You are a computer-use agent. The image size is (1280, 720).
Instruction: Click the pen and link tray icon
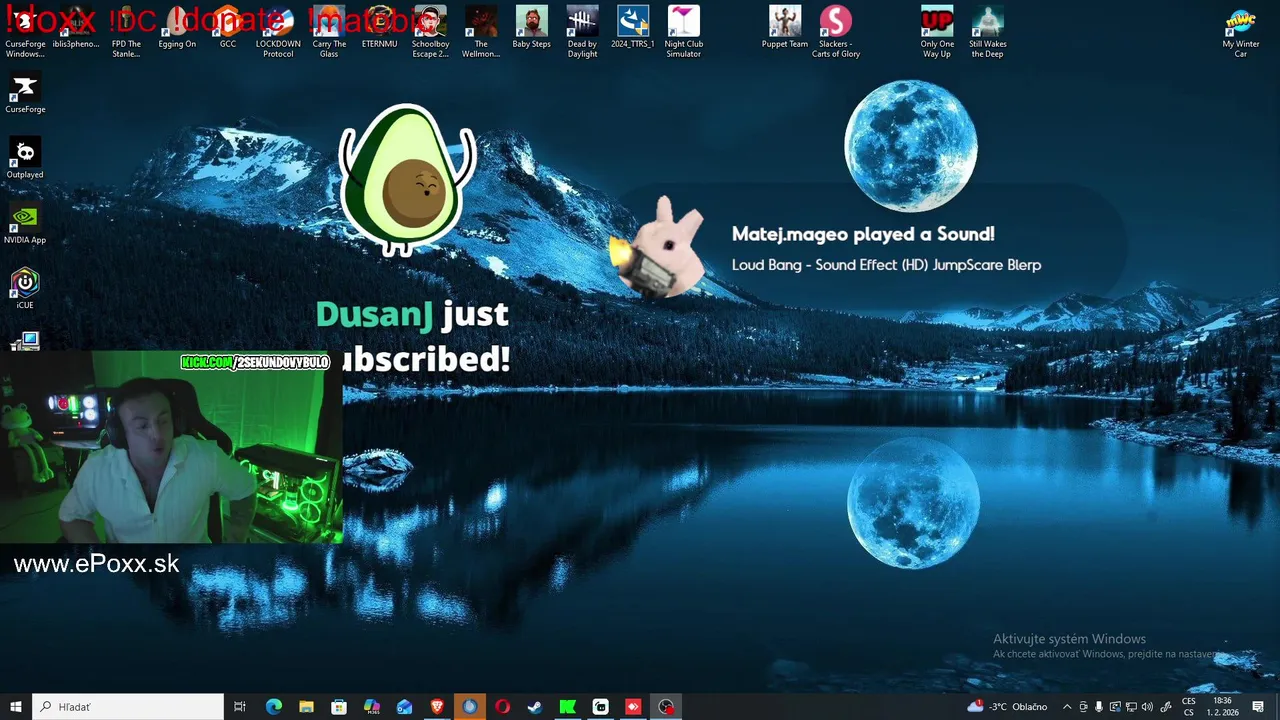pyautogui.click(x=1166, y=707)
